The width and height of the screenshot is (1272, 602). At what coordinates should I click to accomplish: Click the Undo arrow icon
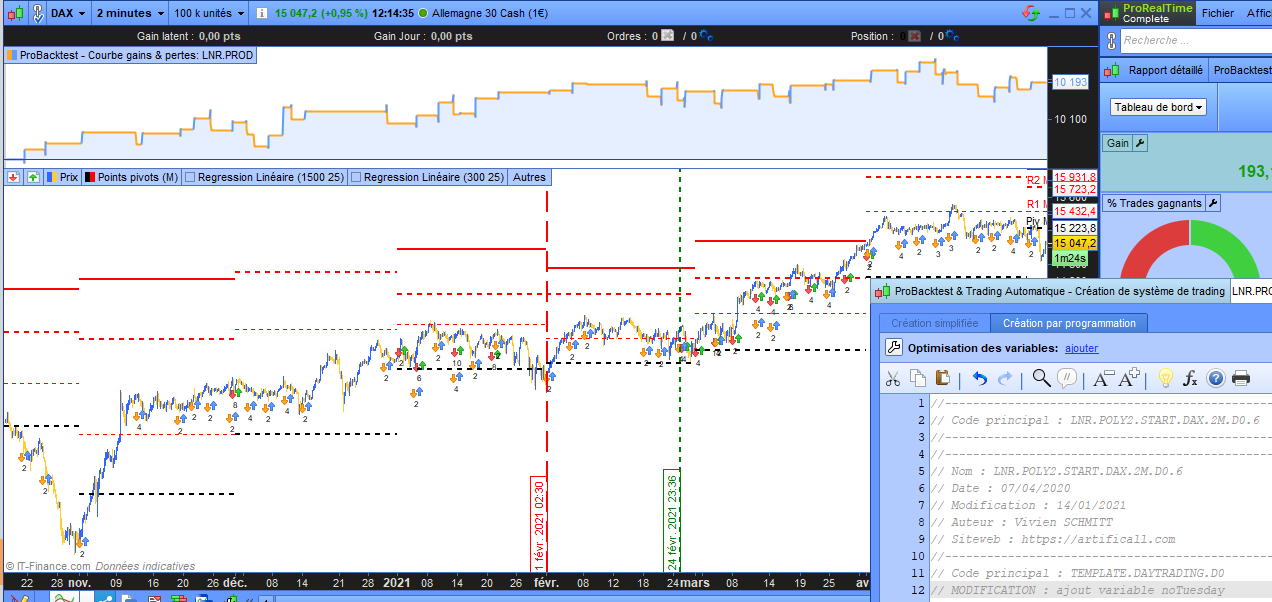tap(980, 378)
